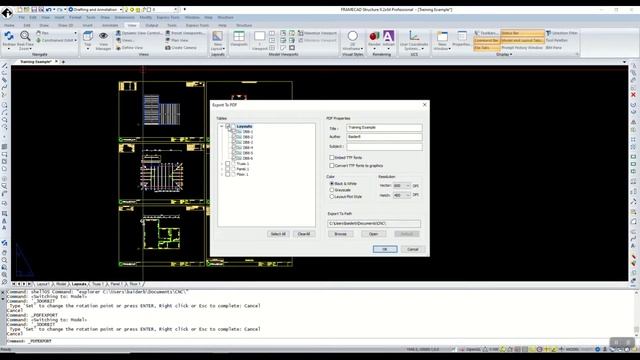The height and width of the screenshot is (360, 640).
Task: Open the Properties panel icon
Action: (462, 36)
